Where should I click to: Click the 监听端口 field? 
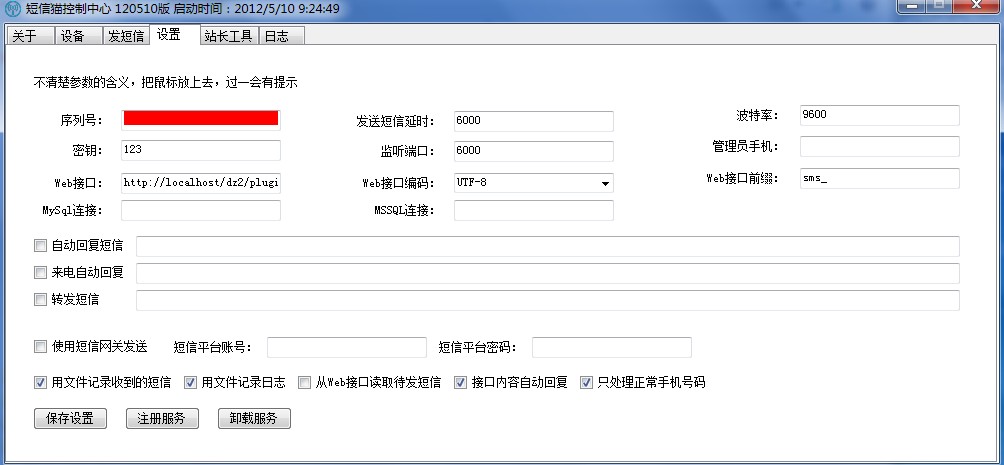[533, 151]
